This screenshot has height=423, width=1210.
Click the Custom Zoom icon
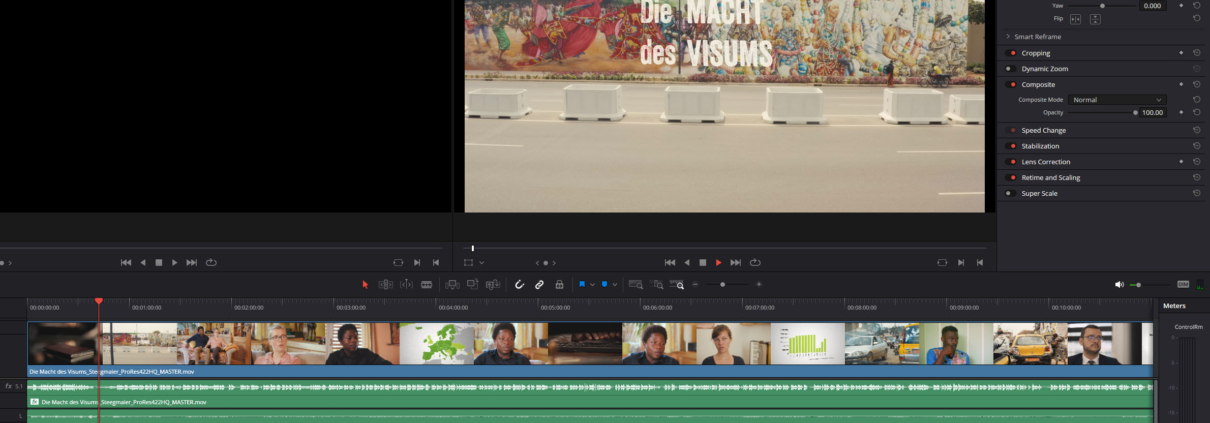click(x=678, y=285)
